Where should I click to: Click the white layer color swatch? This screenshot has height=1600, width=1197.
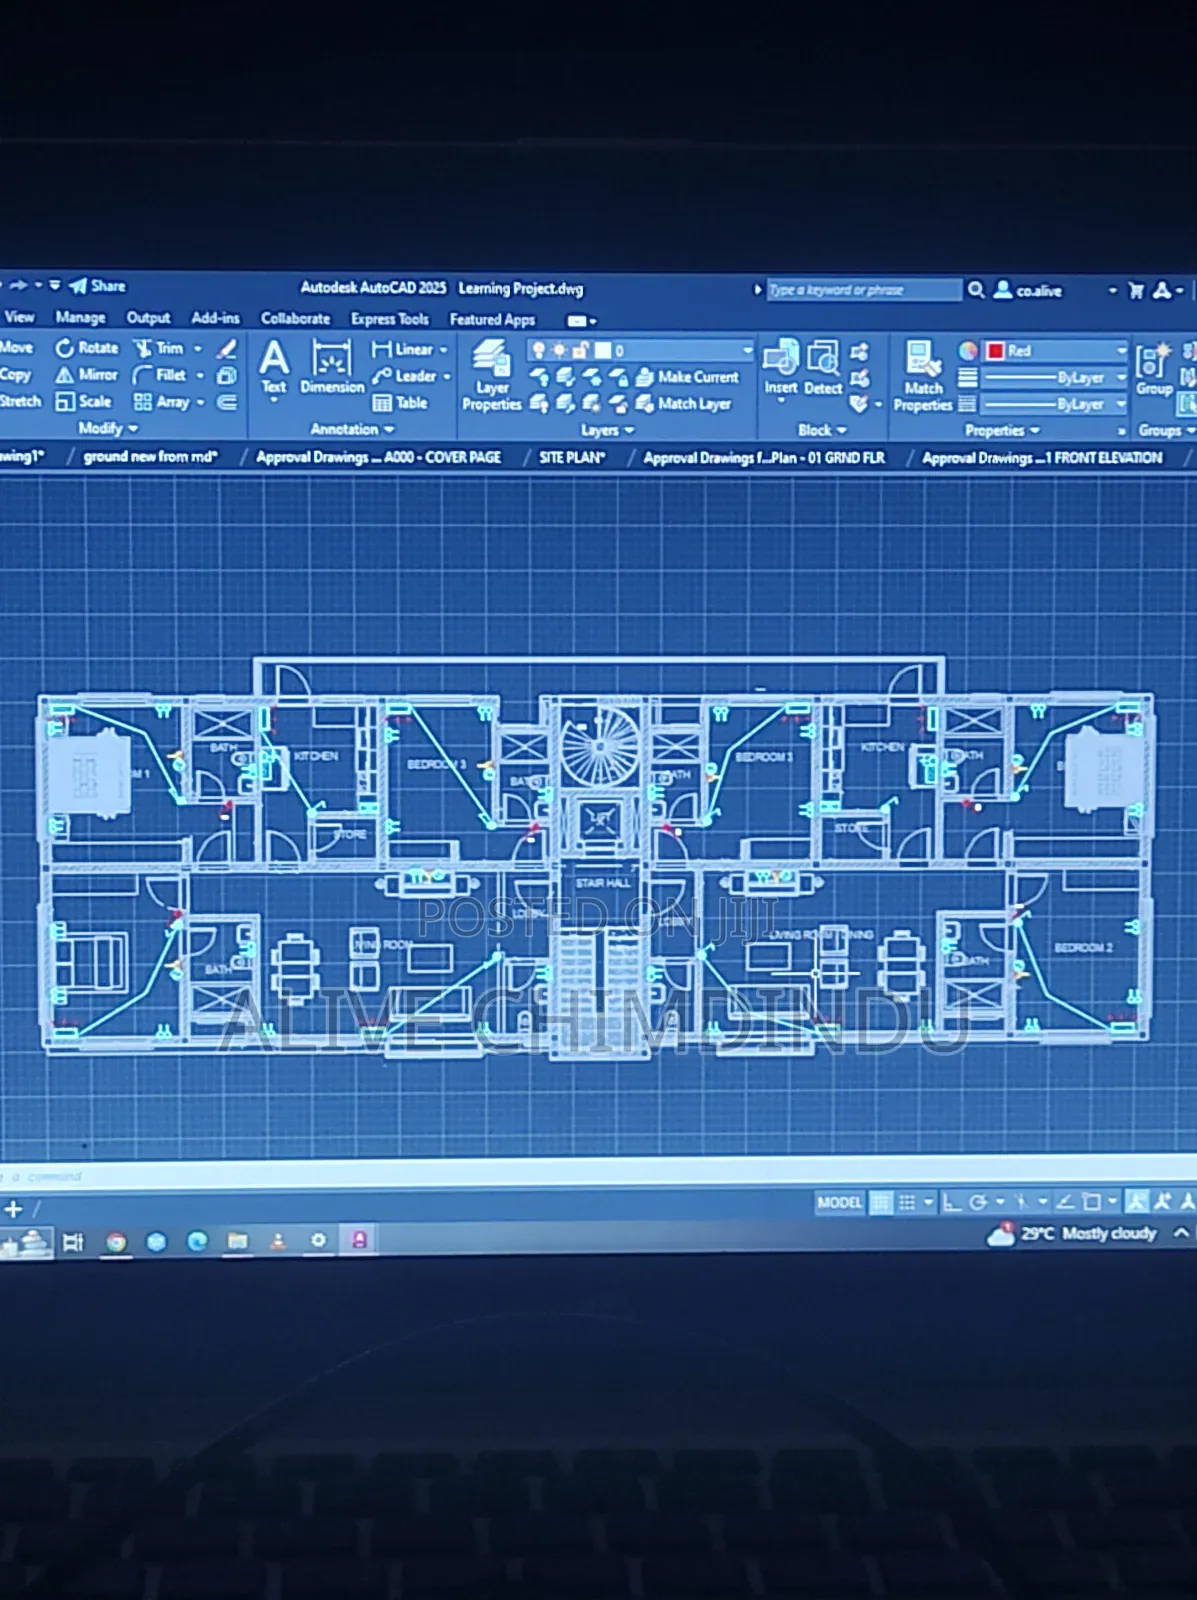602,350
